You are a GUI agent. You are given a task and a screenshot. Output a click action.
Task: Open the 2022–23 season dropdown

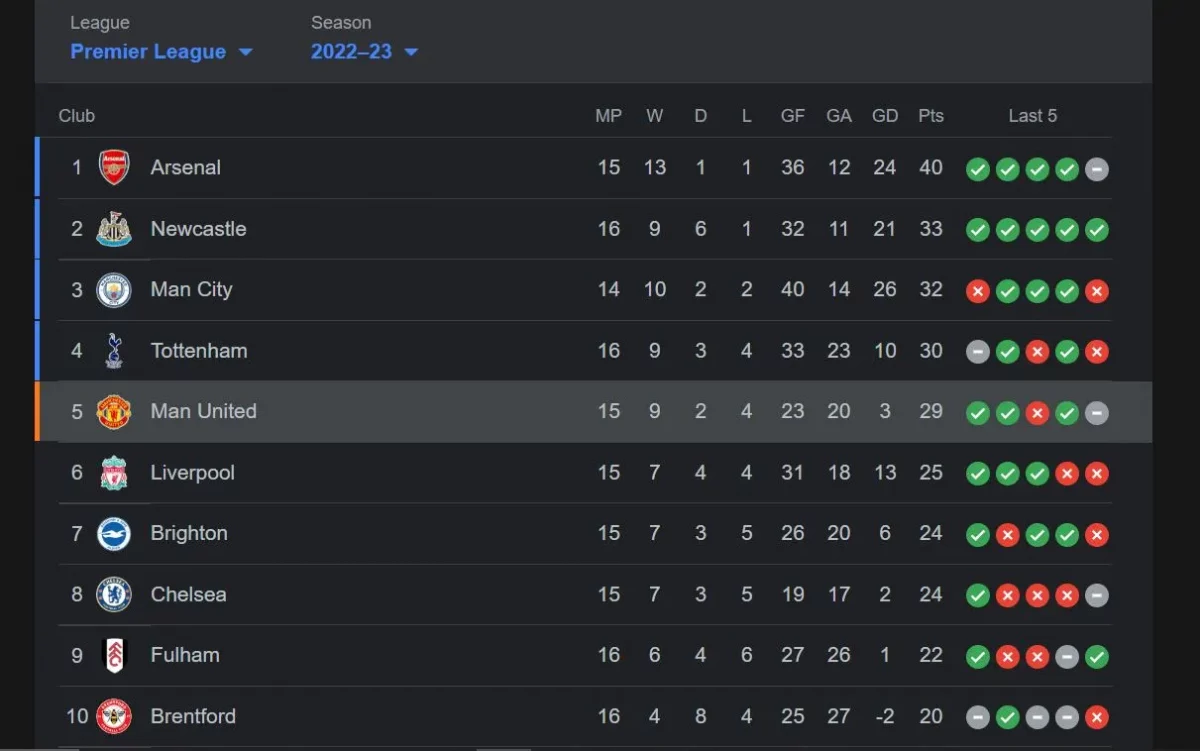(x=364, y=52)
